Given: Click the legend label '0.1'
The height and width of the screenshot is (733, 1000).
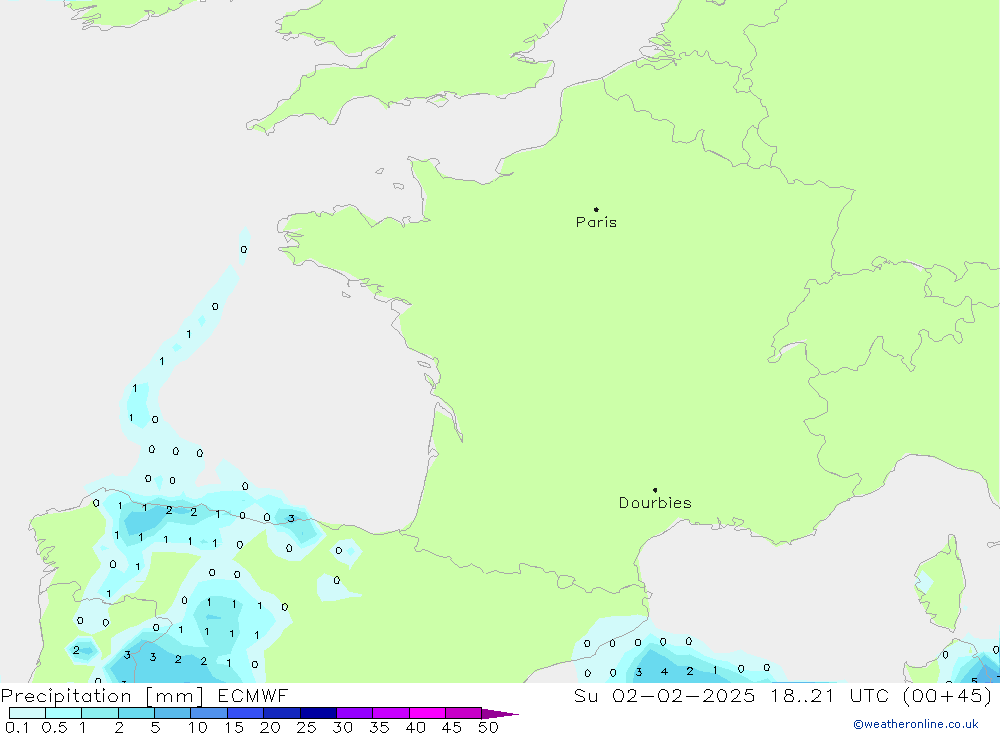Looking at the screenshot, I should tap(17, 727).
